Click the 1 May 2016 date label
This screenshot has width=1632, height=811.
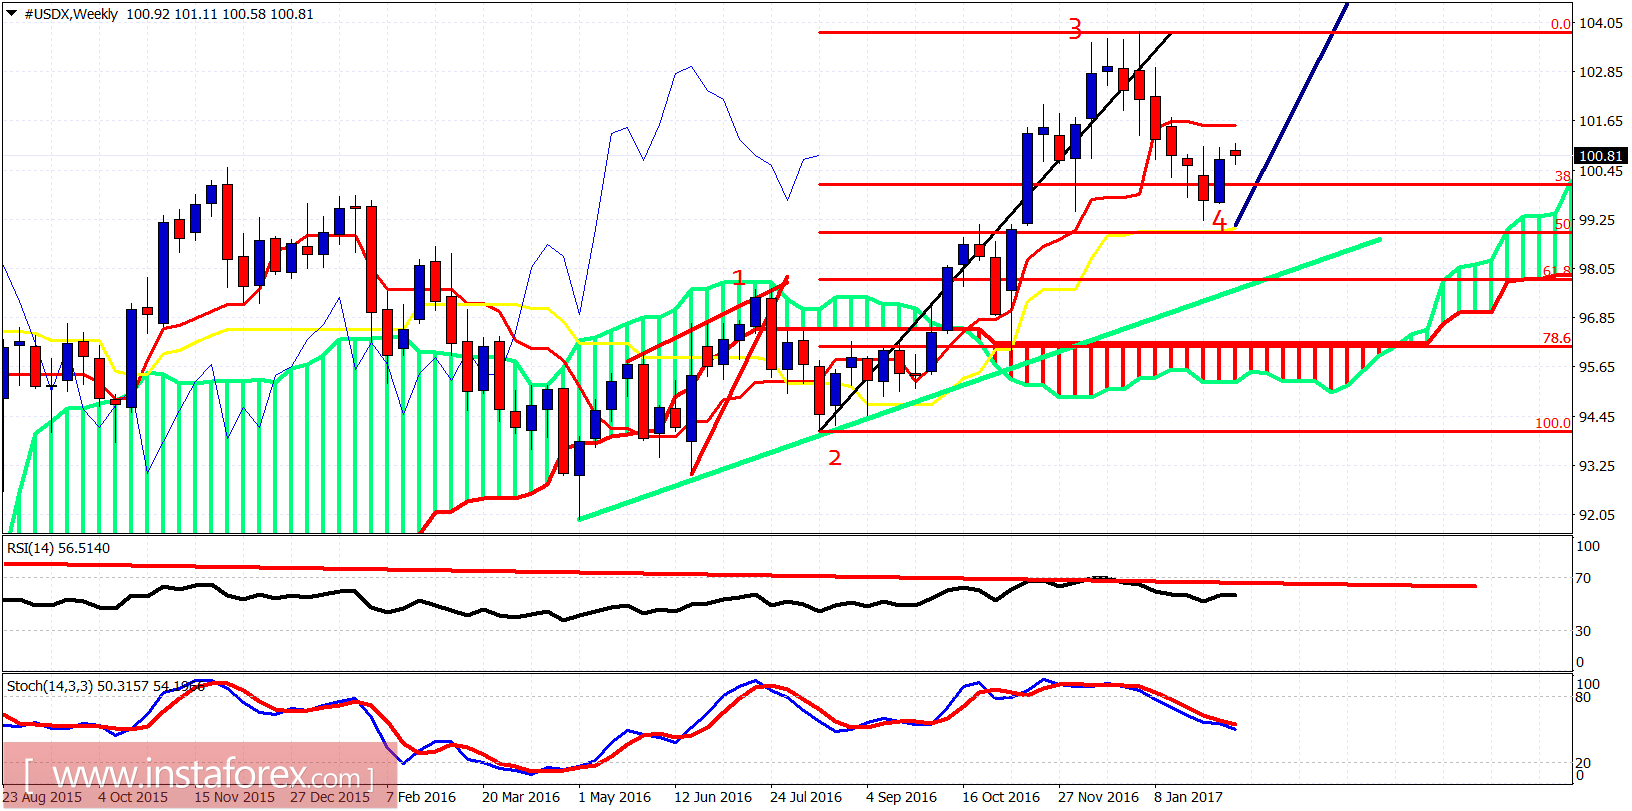tap(614, 797)
